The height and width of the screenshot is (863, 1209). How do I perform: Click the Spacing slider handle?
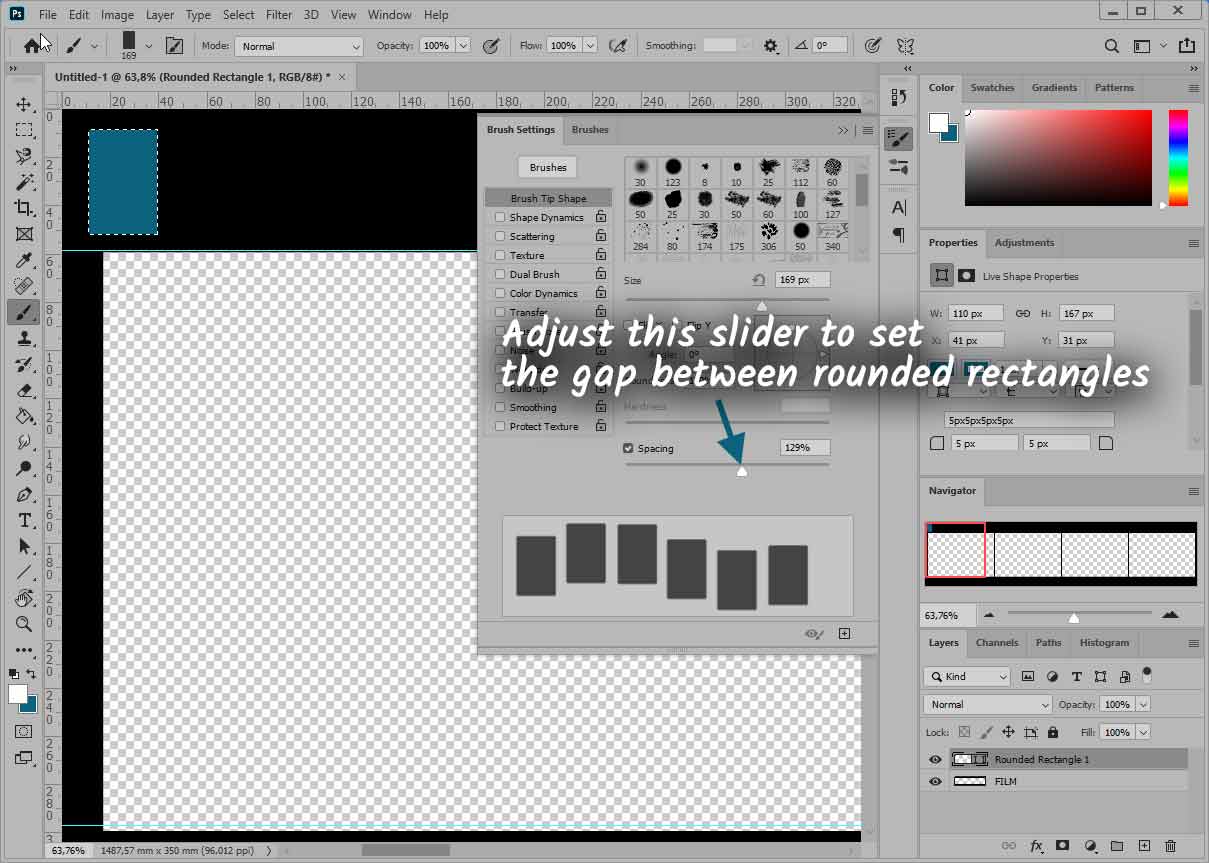pos(741,470)
